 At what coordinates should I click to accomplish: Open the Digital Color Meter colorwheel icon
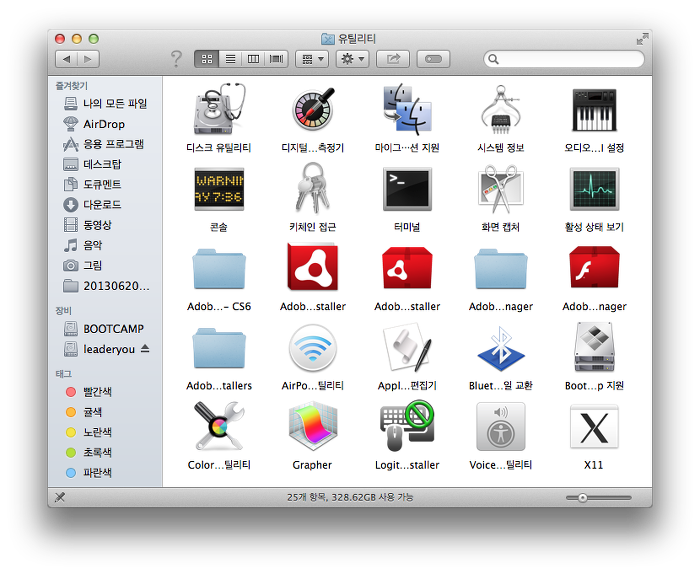pos(313,109)
